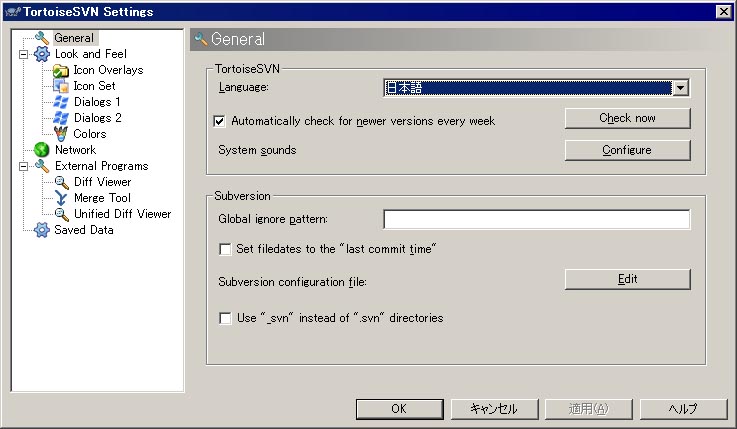The image size is (737, 429).
Task: Go to Dialogs 2 settings
Action: (97, 118)
